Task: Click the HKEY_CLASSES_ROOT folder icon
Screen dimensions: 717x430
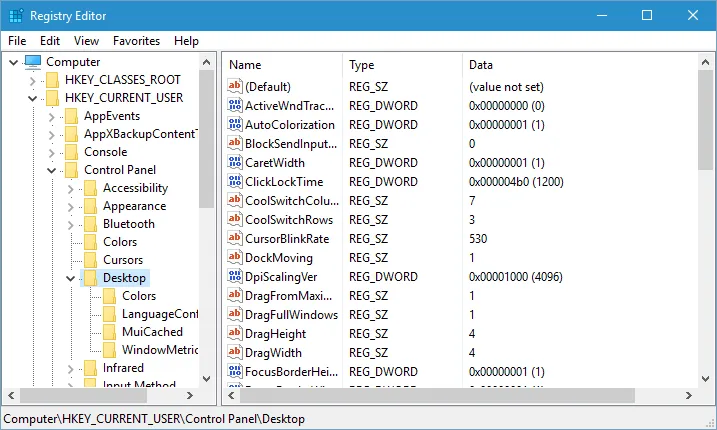Action: click(x=52, y=80)
